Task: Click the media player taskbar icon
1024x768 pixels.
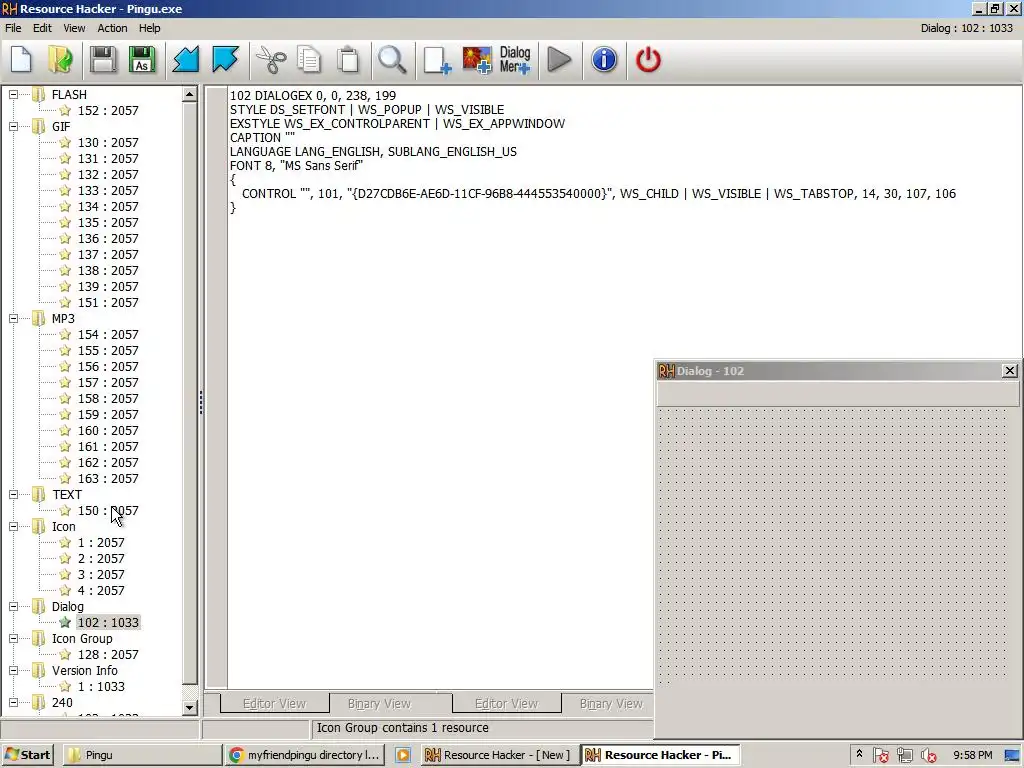Action: click(403, 755)
